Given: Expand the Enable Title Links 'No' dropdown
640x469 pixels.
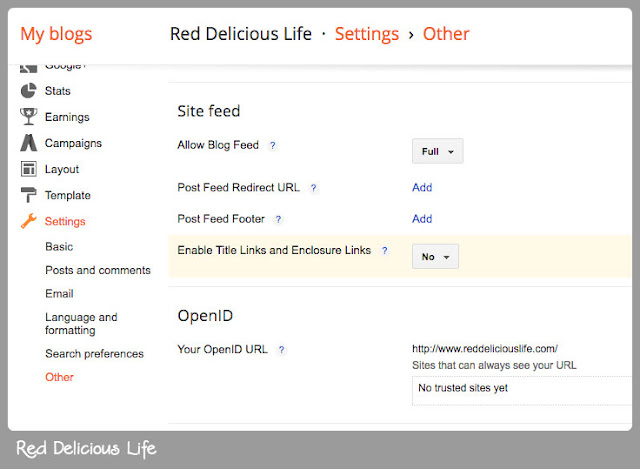Looking at the screenshot, I should (435, 257).
